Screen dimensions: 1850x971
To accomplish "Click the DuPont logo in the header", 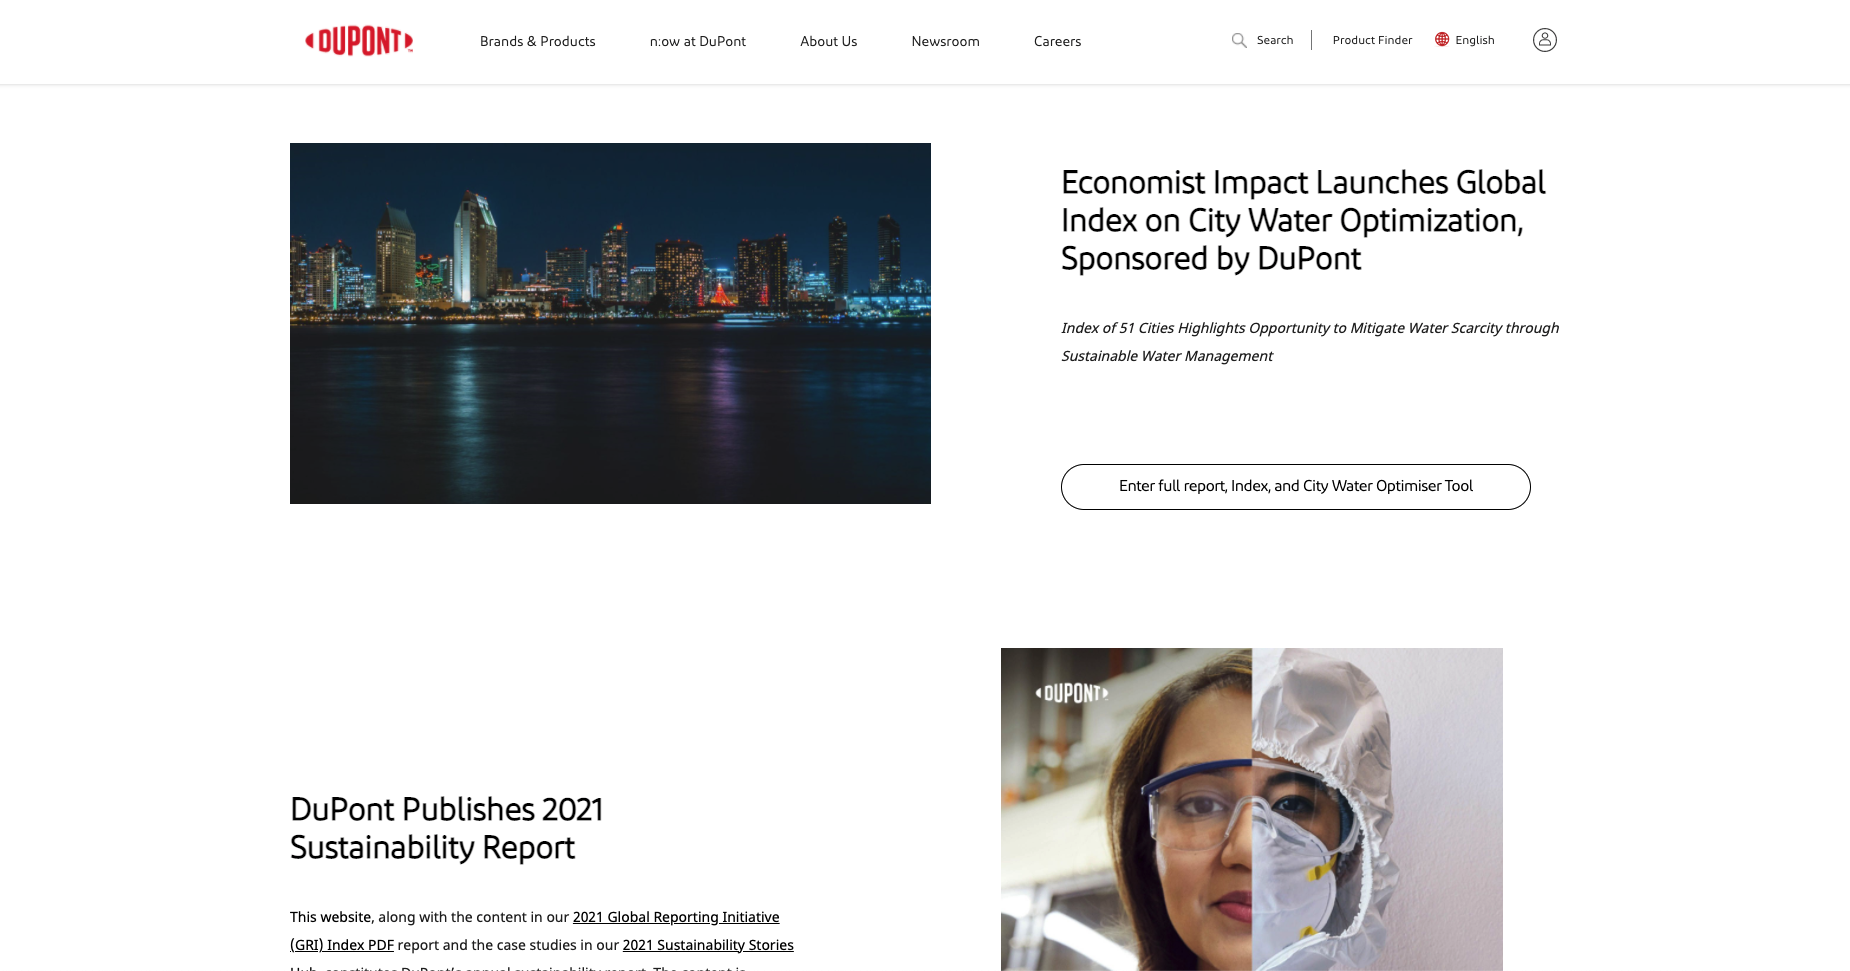I will pos(359,41).
